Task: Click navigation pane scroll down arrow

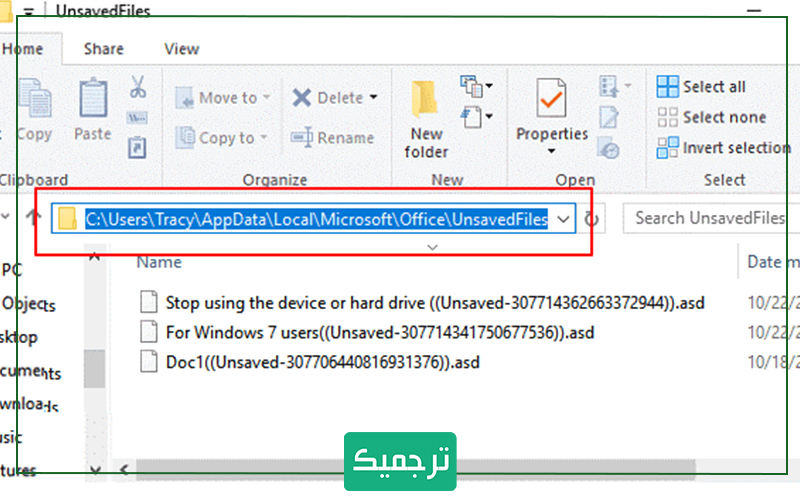Action: 95,470
